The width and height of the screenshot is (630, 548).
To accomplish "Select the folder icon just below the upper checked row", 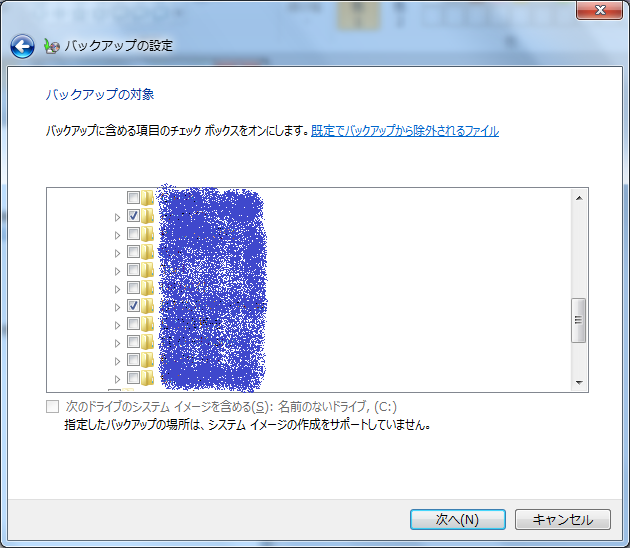I will [x=147, y=233].
